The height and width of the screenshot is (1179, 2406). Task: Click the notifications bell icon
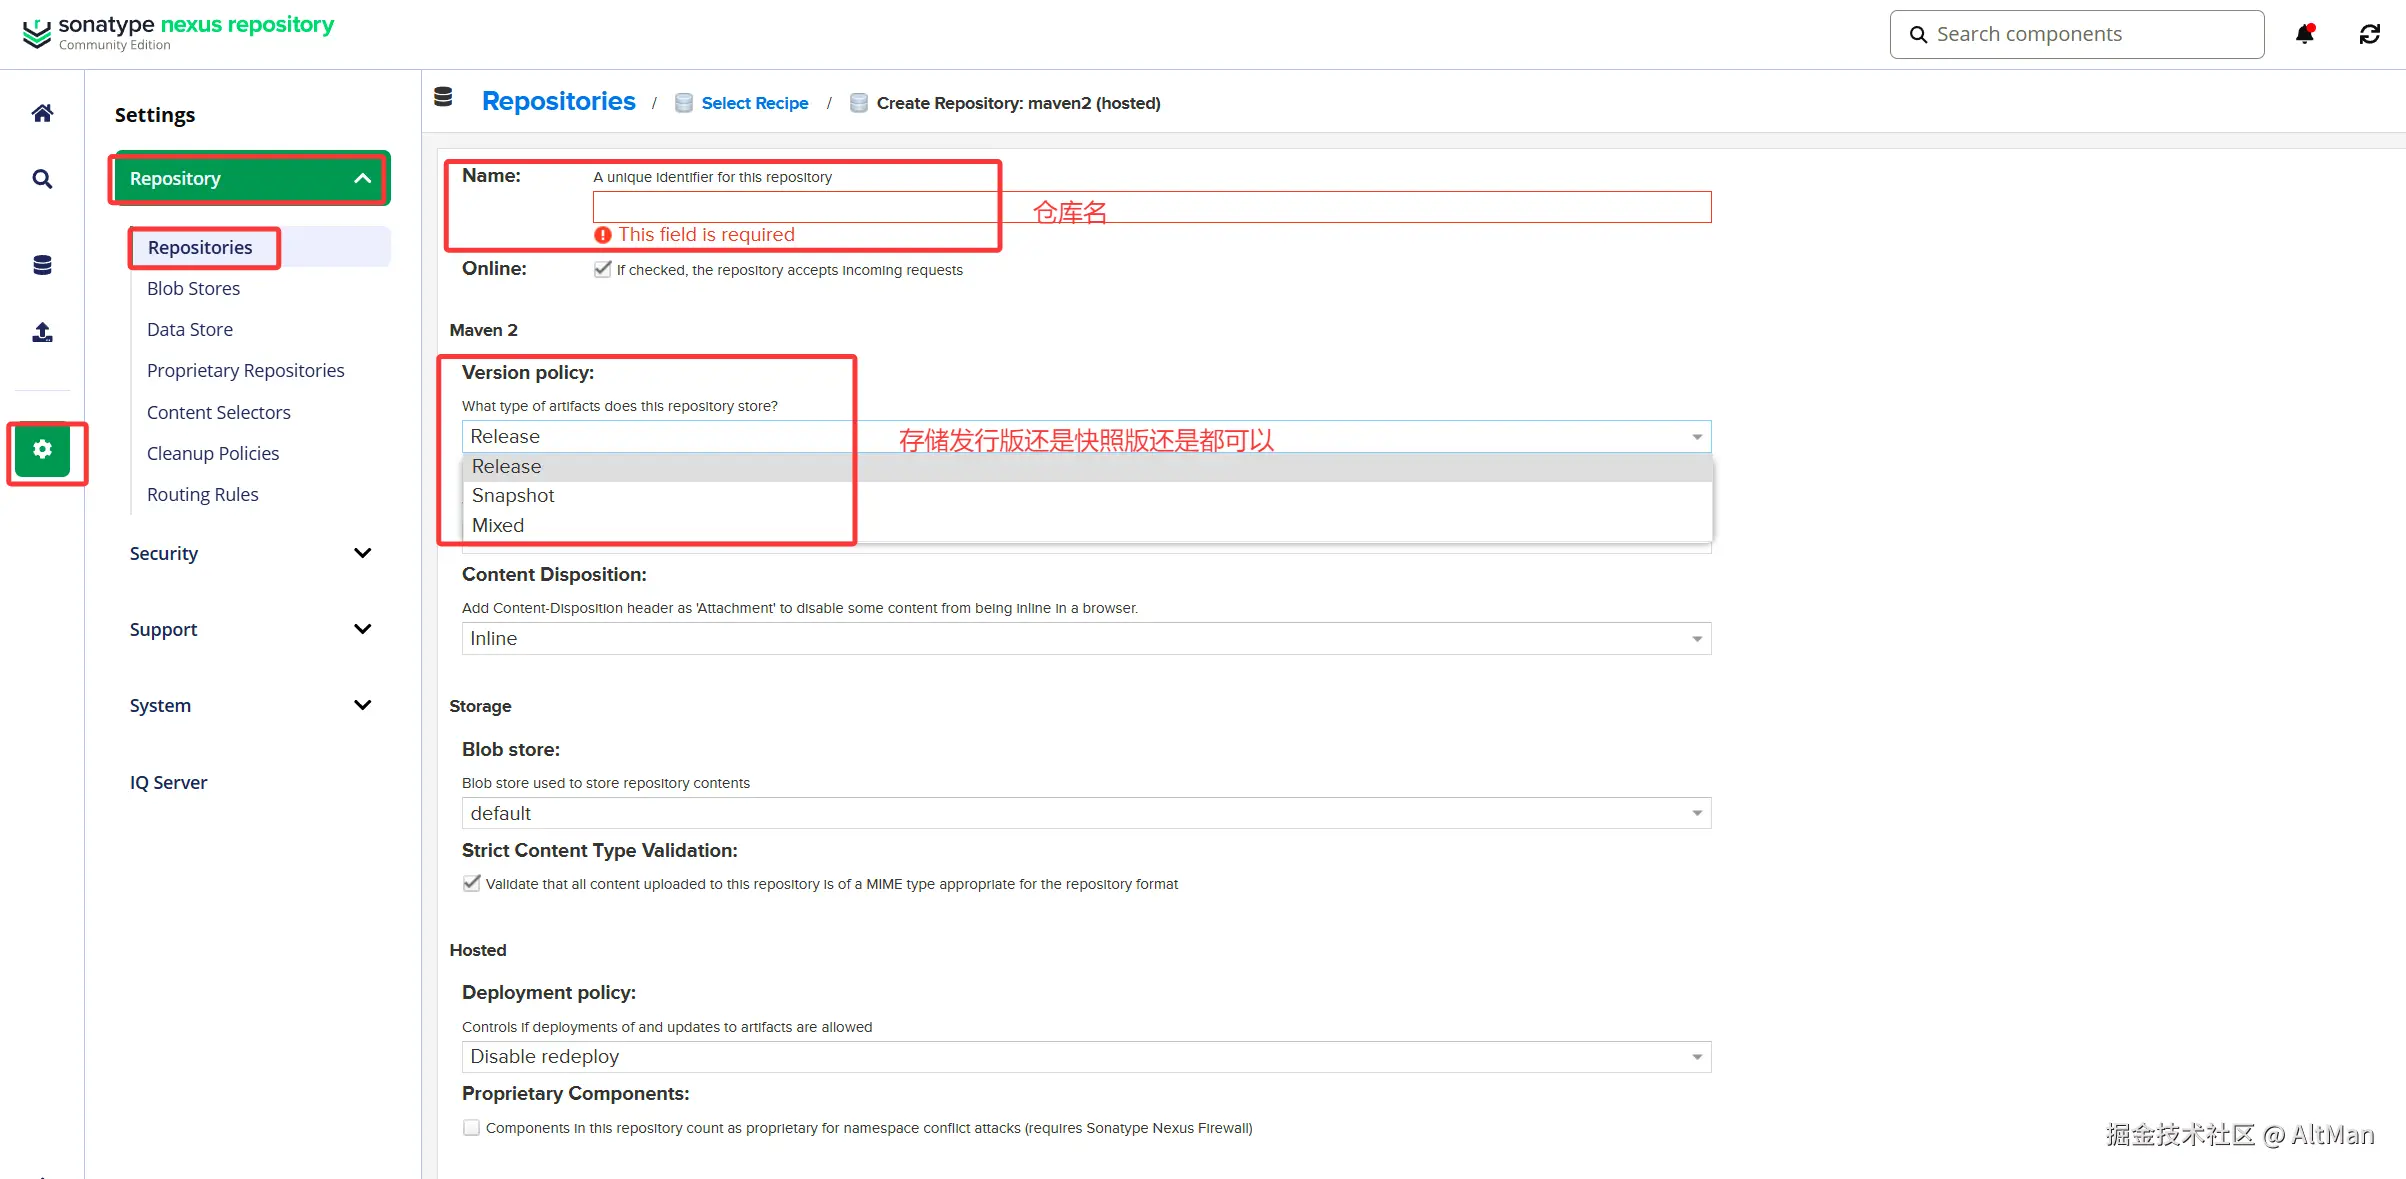click(x=2304, y=34)
